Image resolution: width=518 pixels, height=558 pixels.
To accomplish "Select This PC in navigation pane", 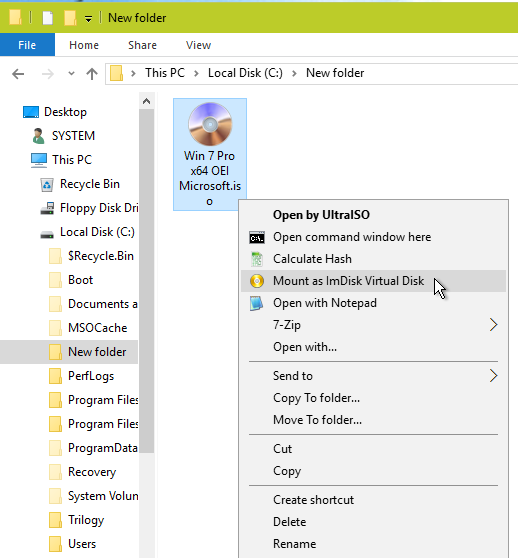I will (x=72, y=160).
